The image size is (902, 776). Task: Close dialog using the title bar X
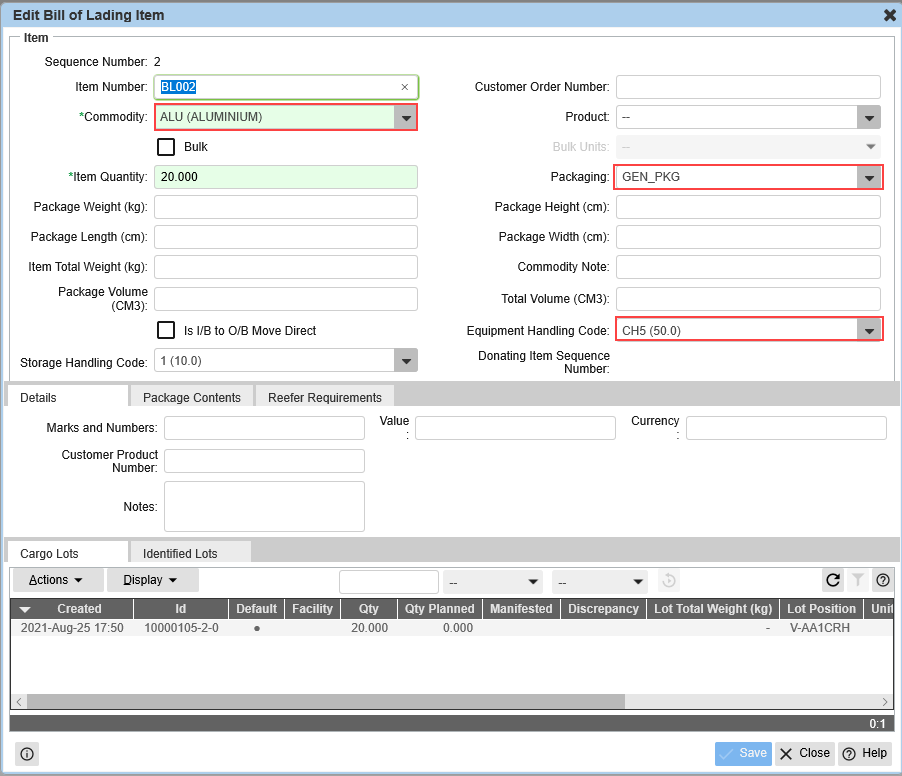coord(889,15)
